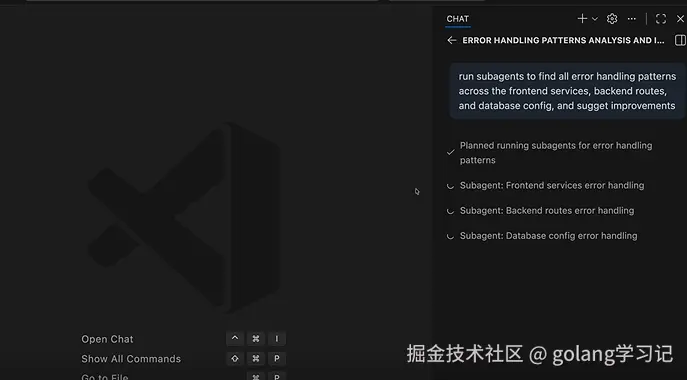Viewport: 687px width, 380px height.
Task: Start a new chat with plus icon
Action: click(x=582, y=19)
